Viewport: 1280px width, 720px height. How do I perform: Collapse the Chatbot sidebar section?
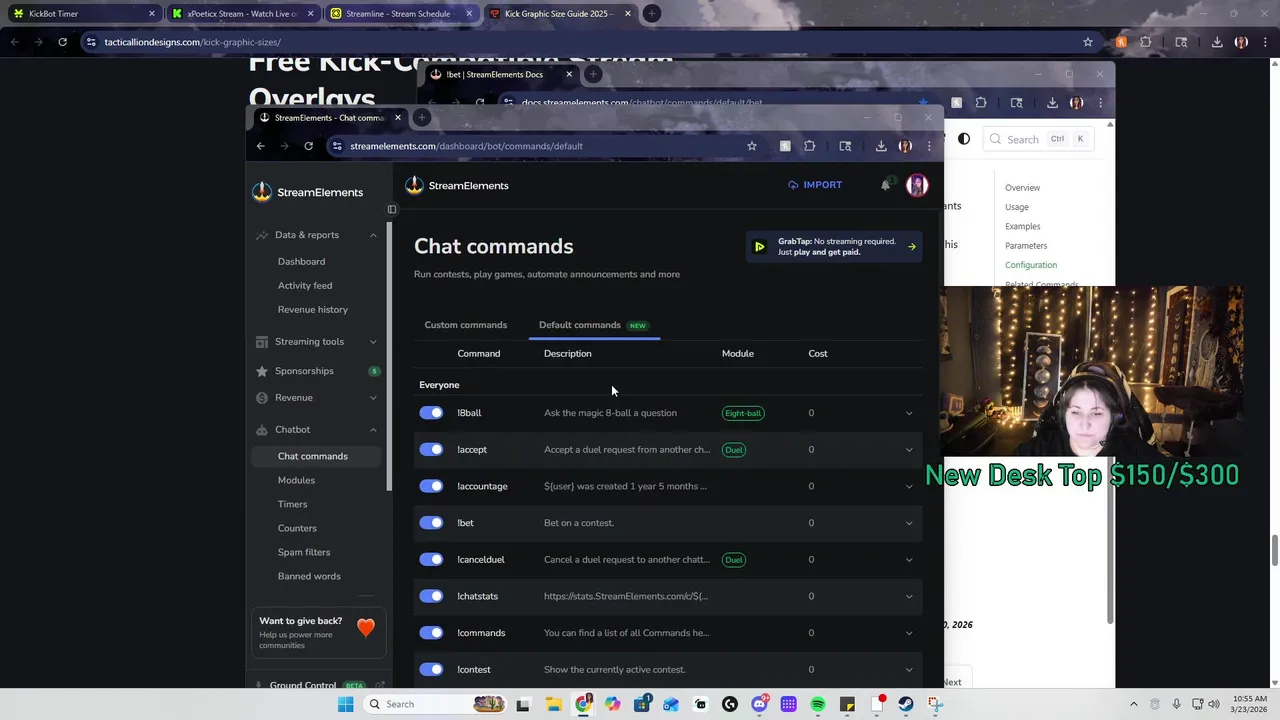coord(373,430)
